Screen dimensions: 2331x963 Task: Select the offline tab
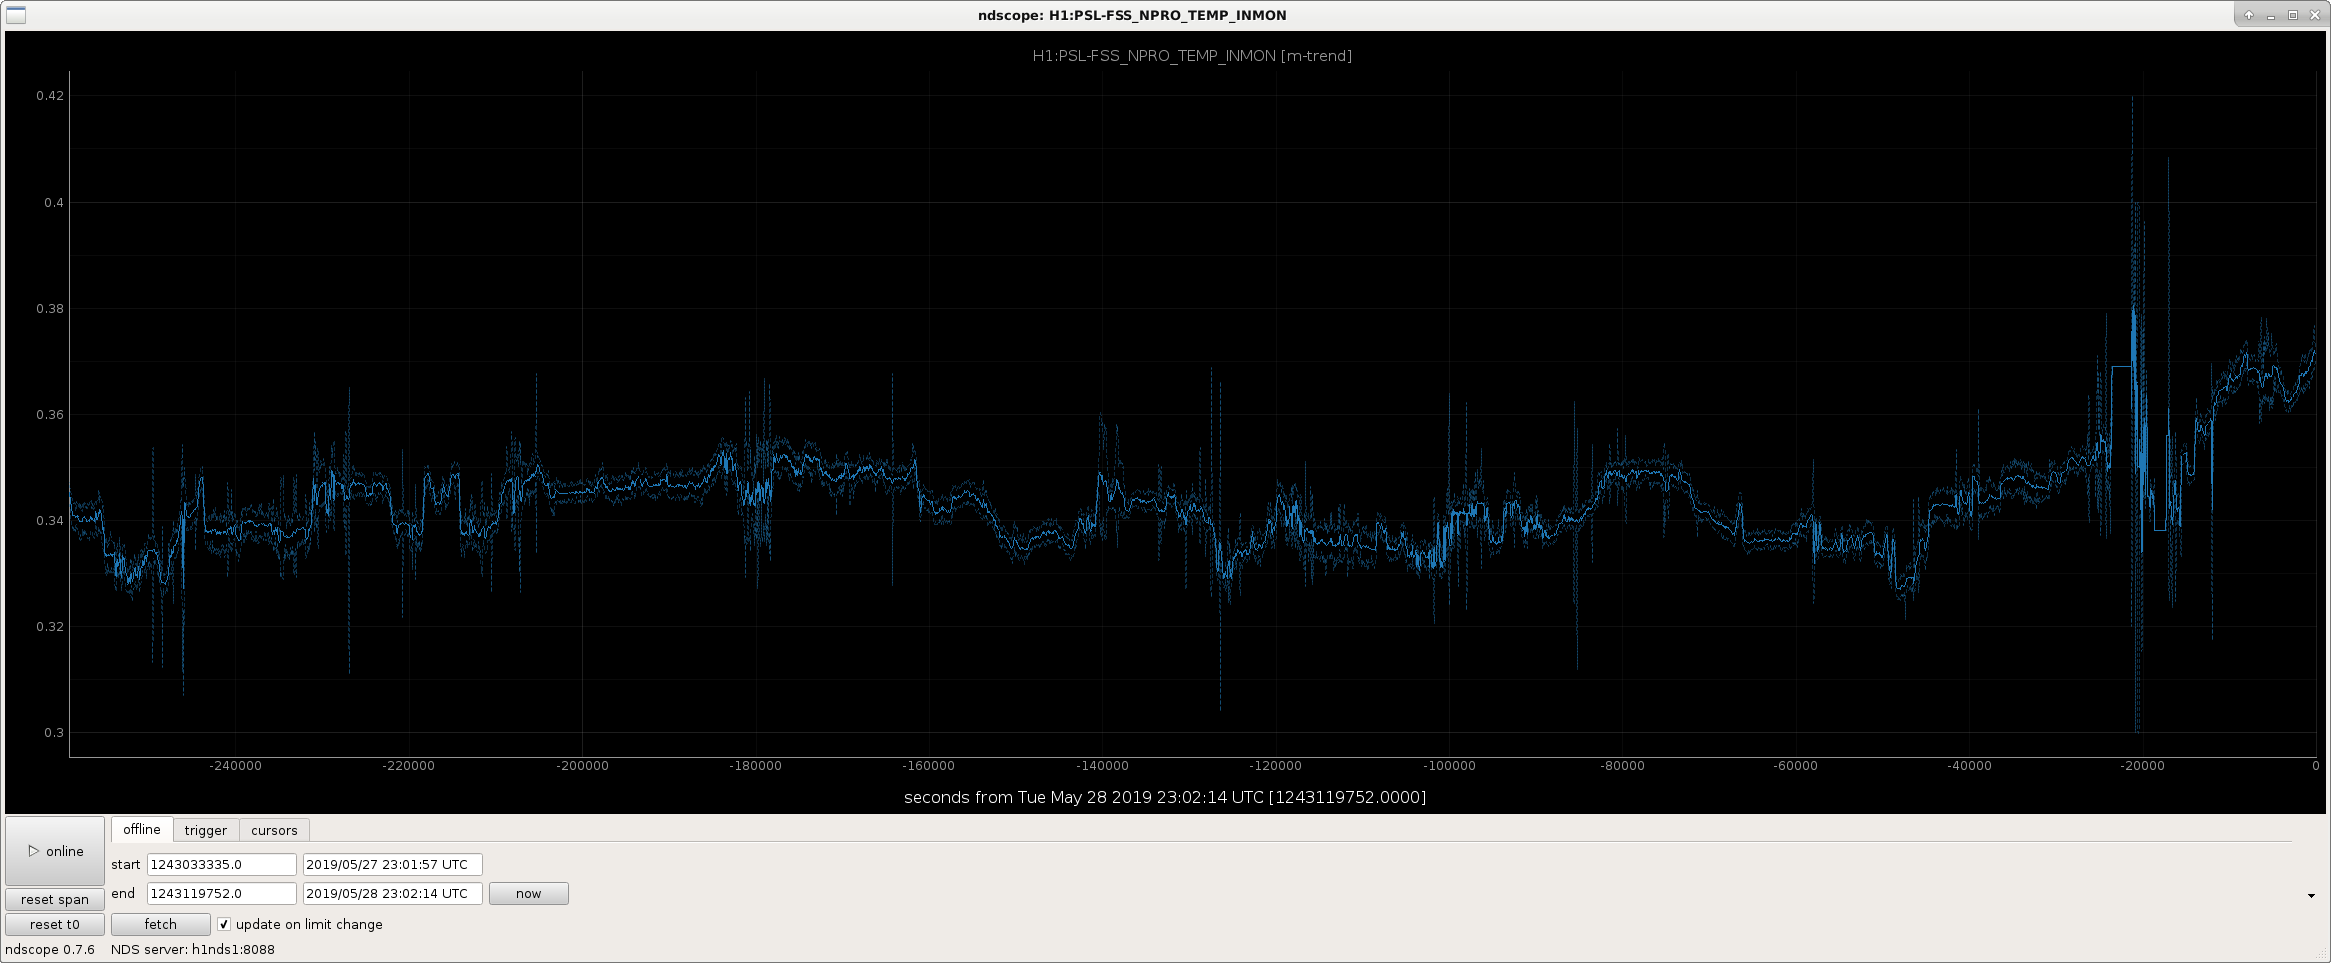142,829
